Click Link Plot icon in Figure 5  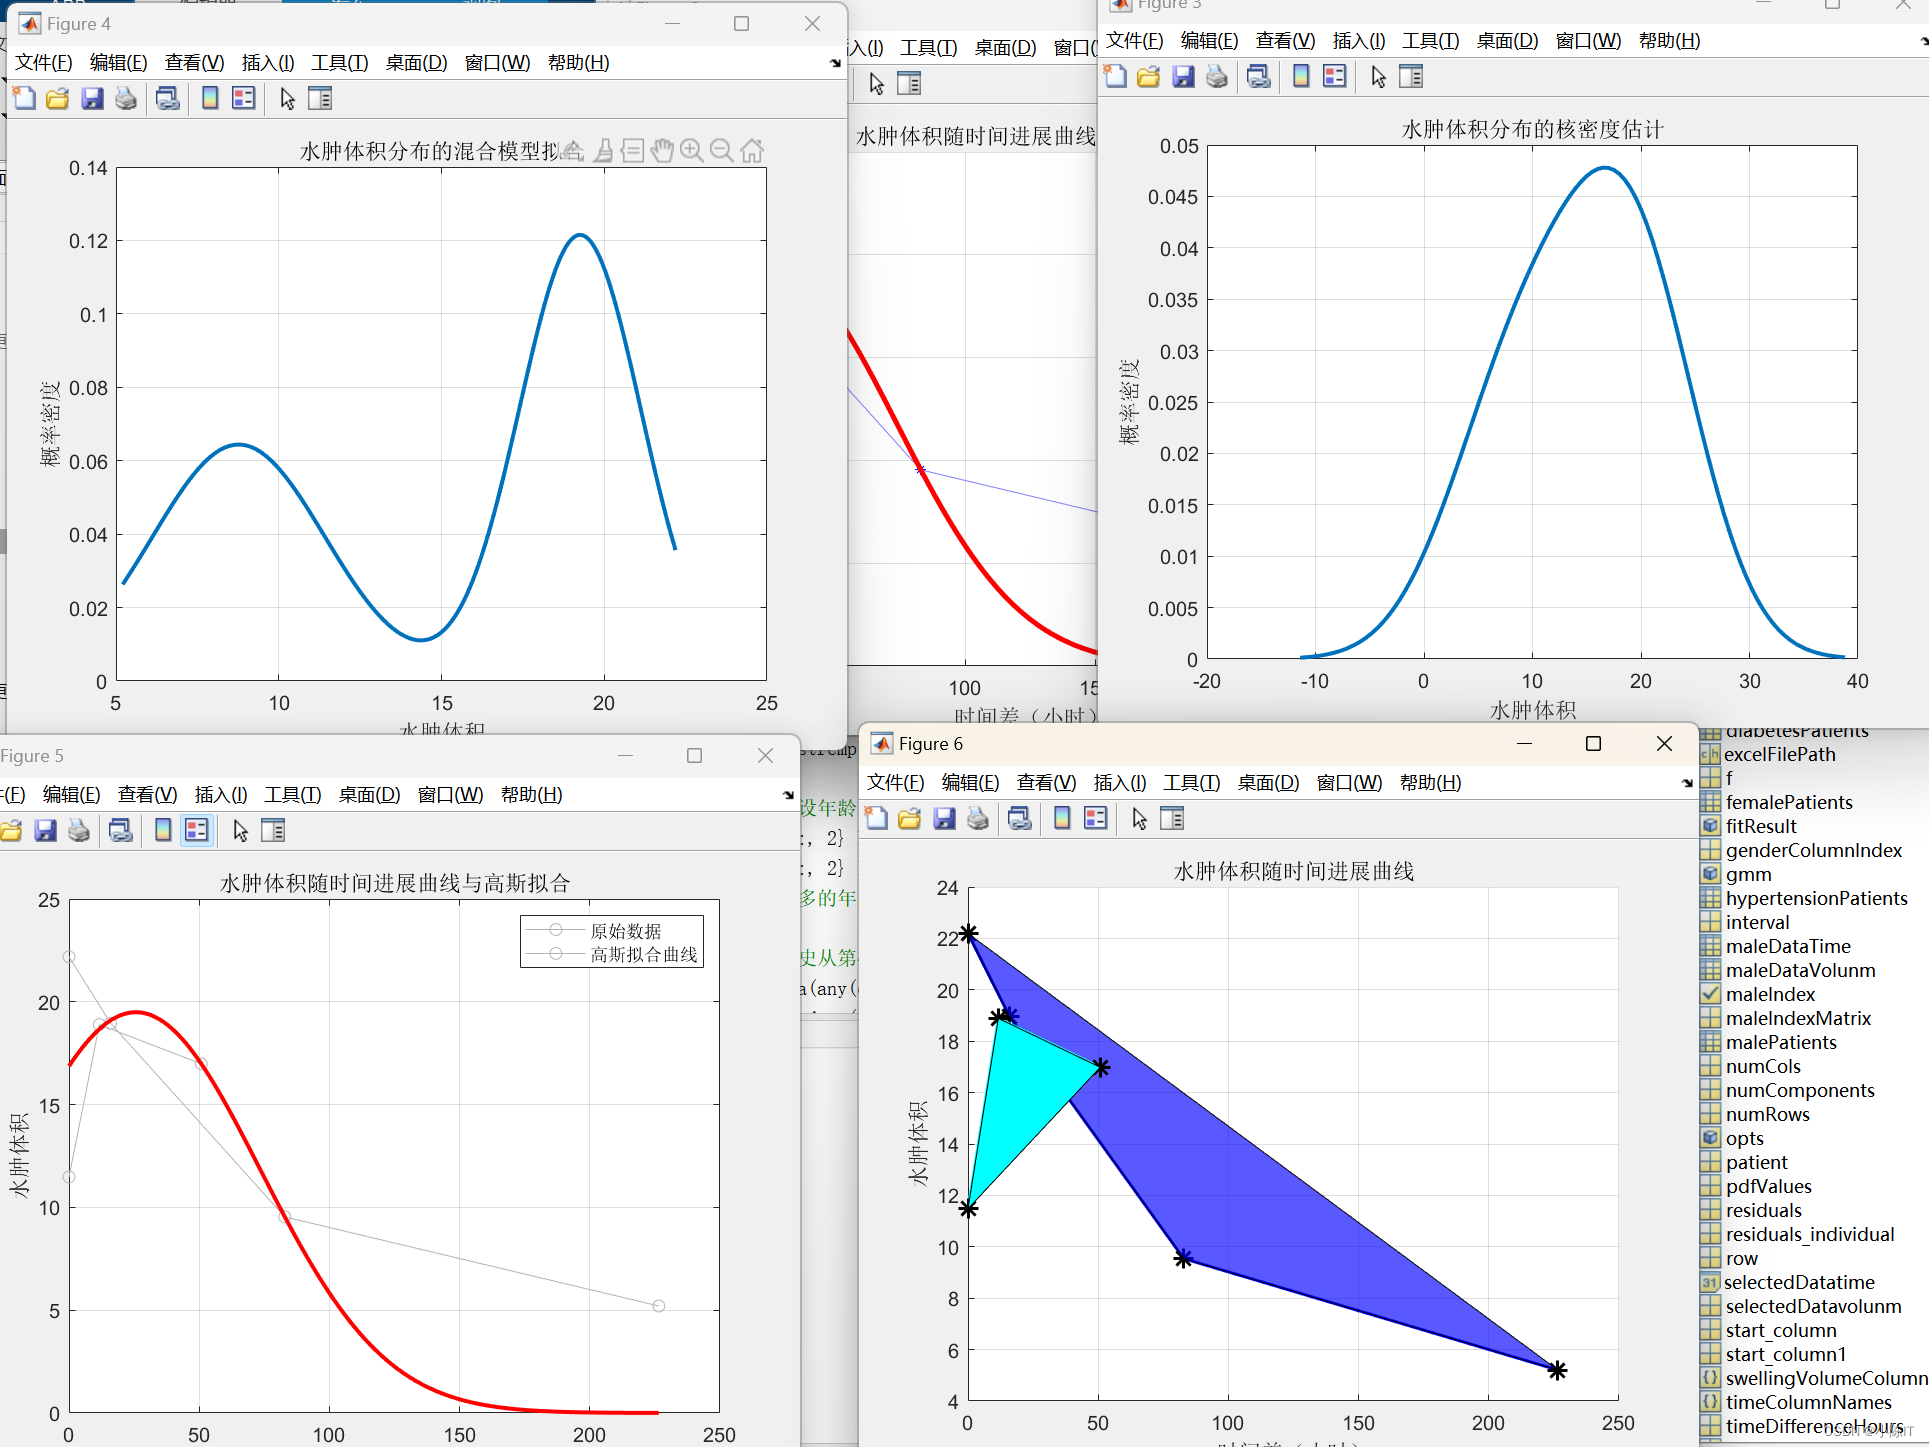[121, 830]
